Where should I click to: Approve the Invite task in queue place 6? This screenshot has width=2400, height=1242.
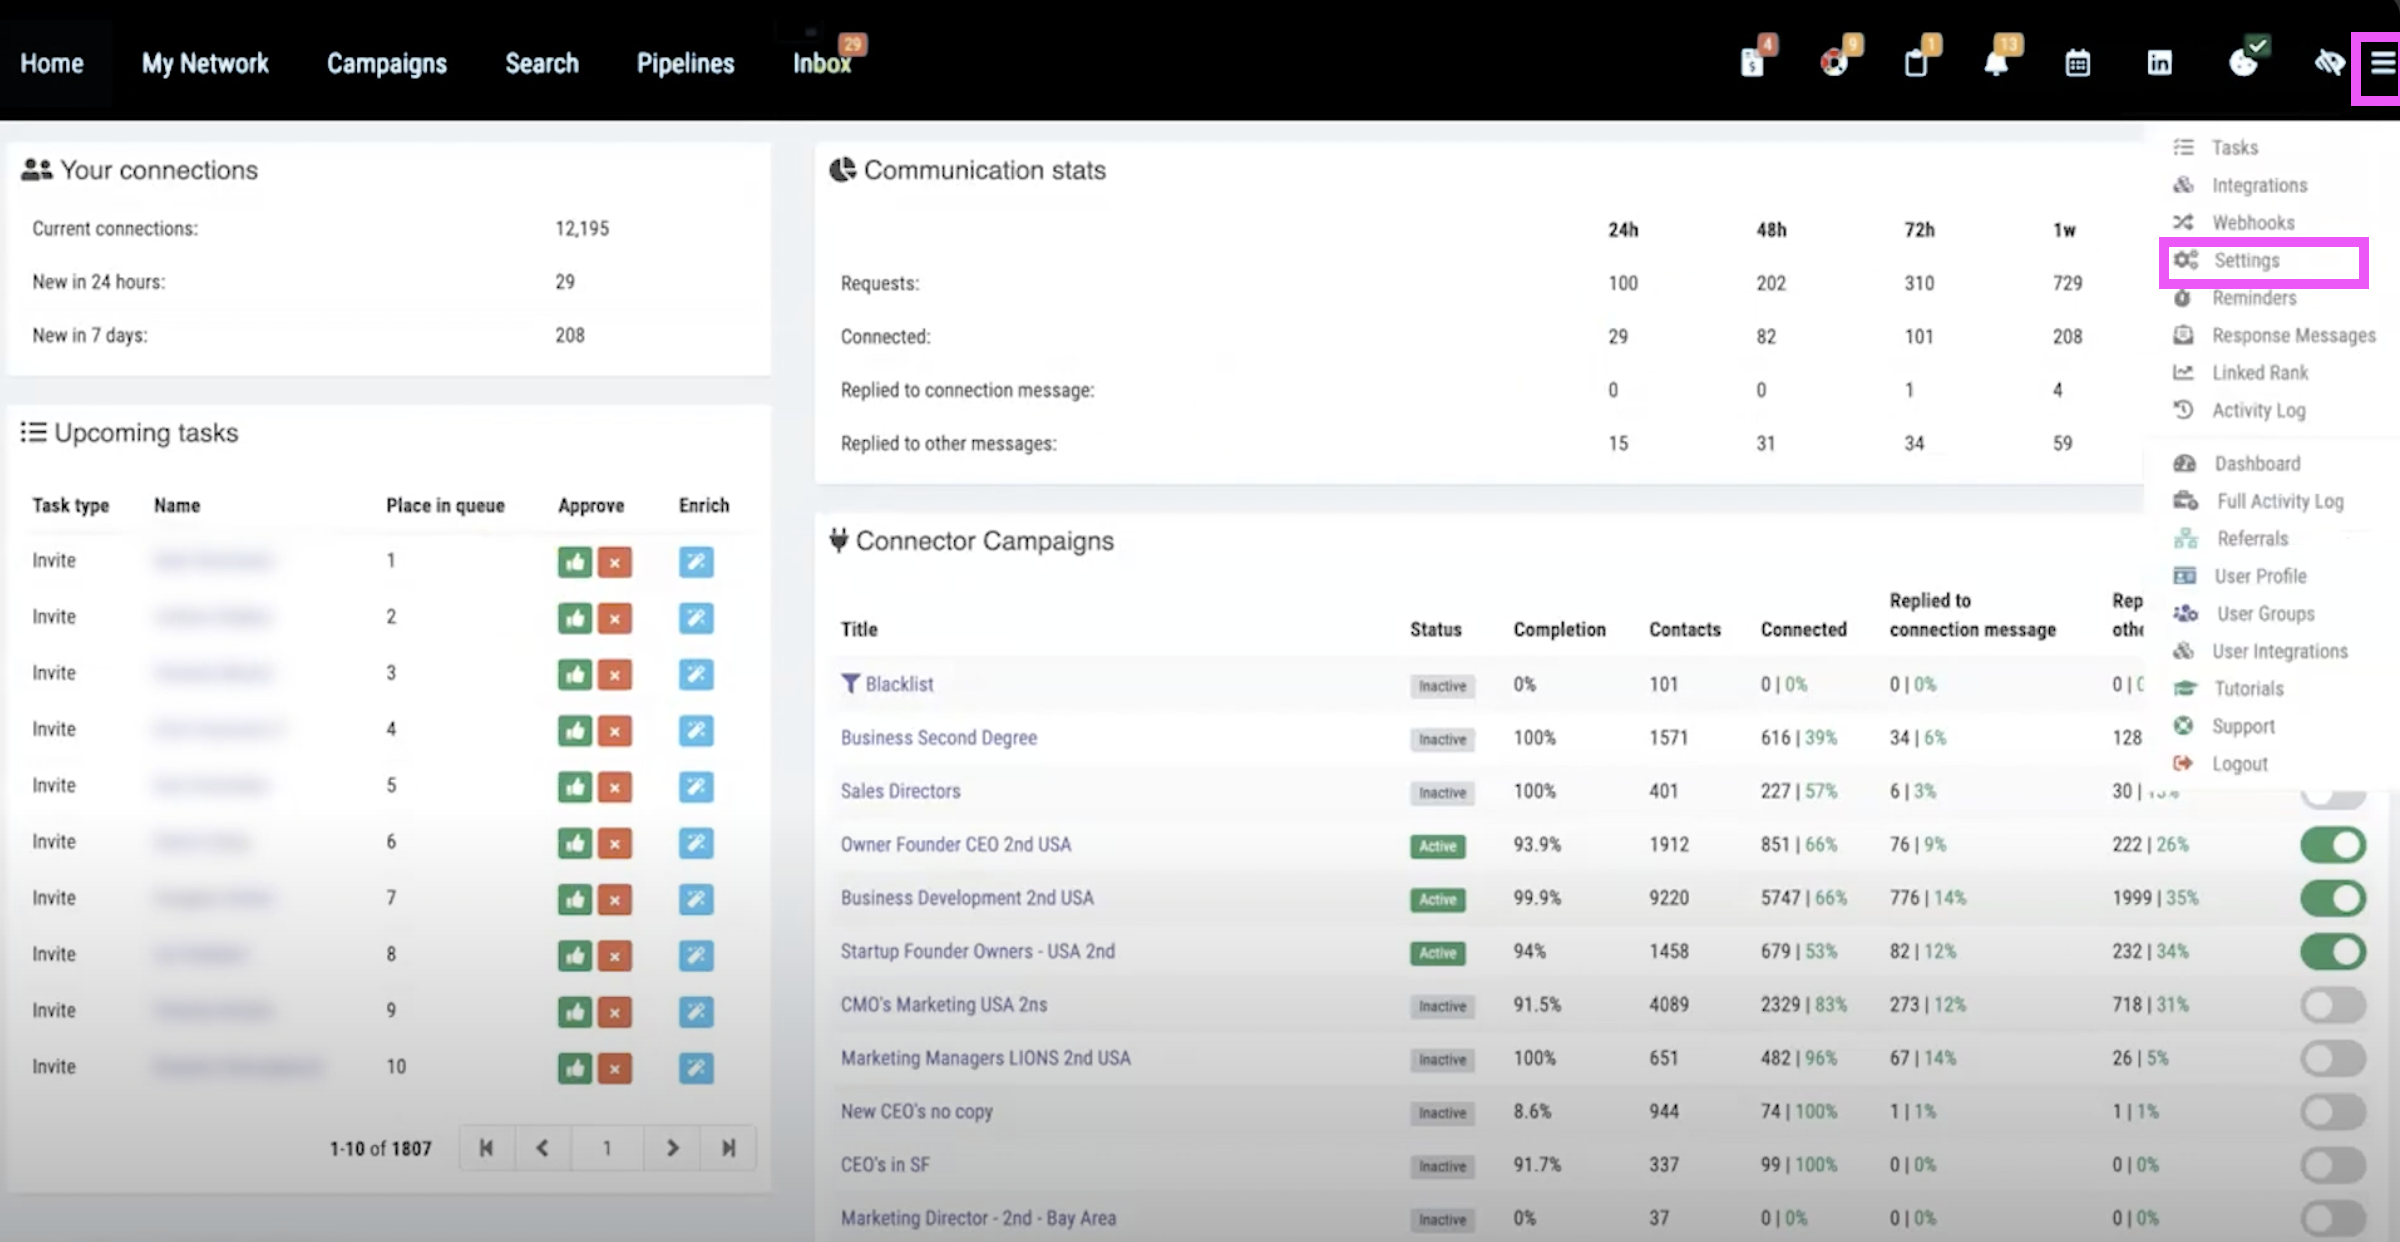575,843
